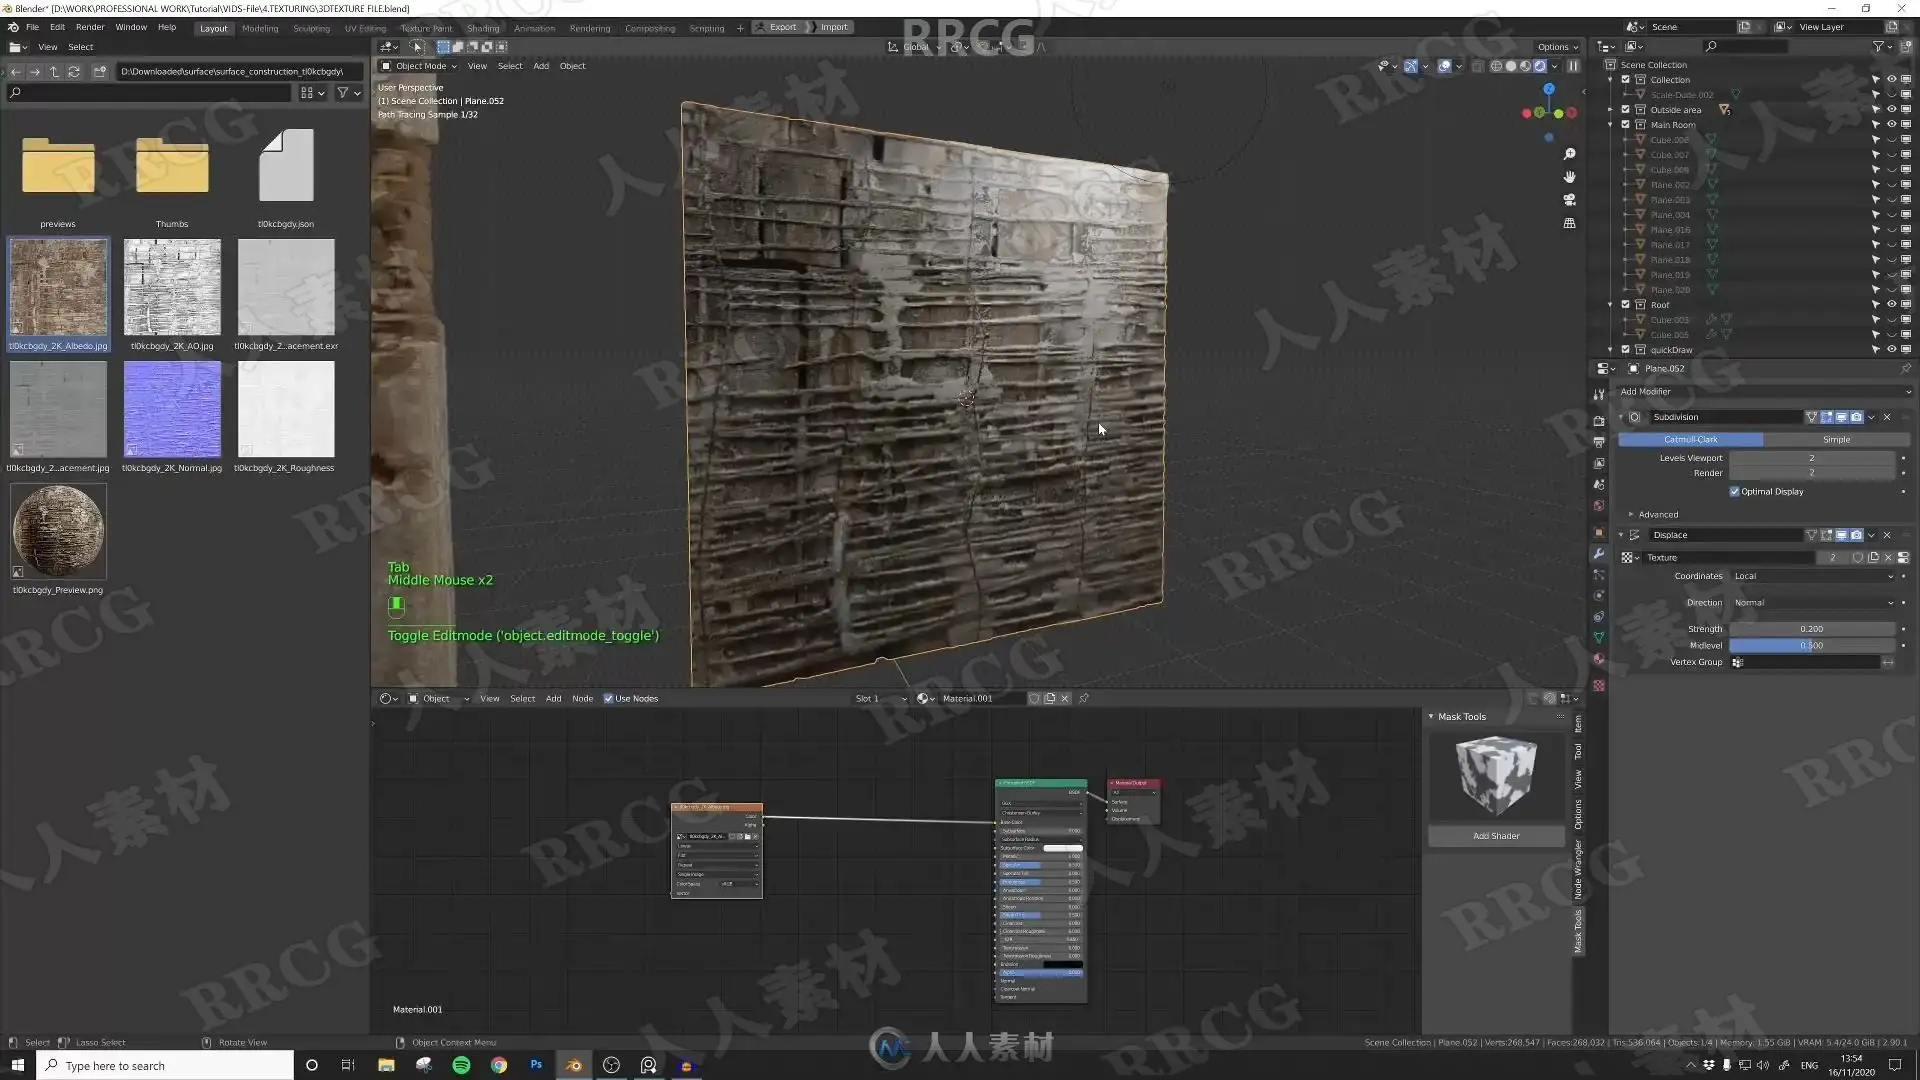
Task: Expand the Advanced subdivision section
Action: click(x=1657, y=514)
